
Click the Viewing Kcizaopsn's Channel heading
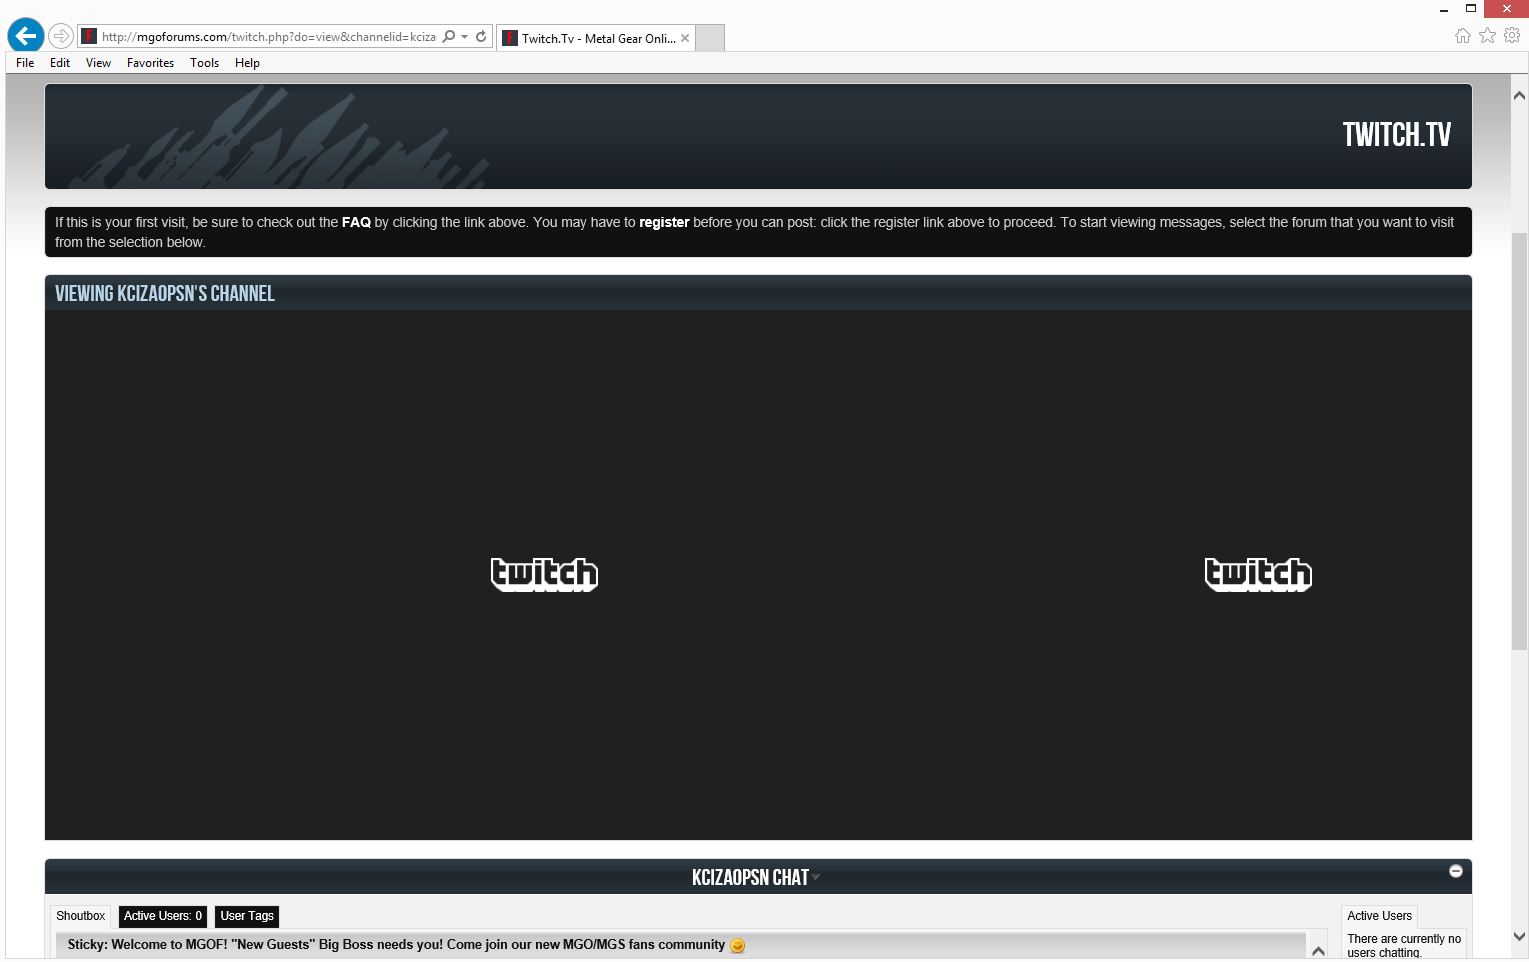[x=165, y=294]
